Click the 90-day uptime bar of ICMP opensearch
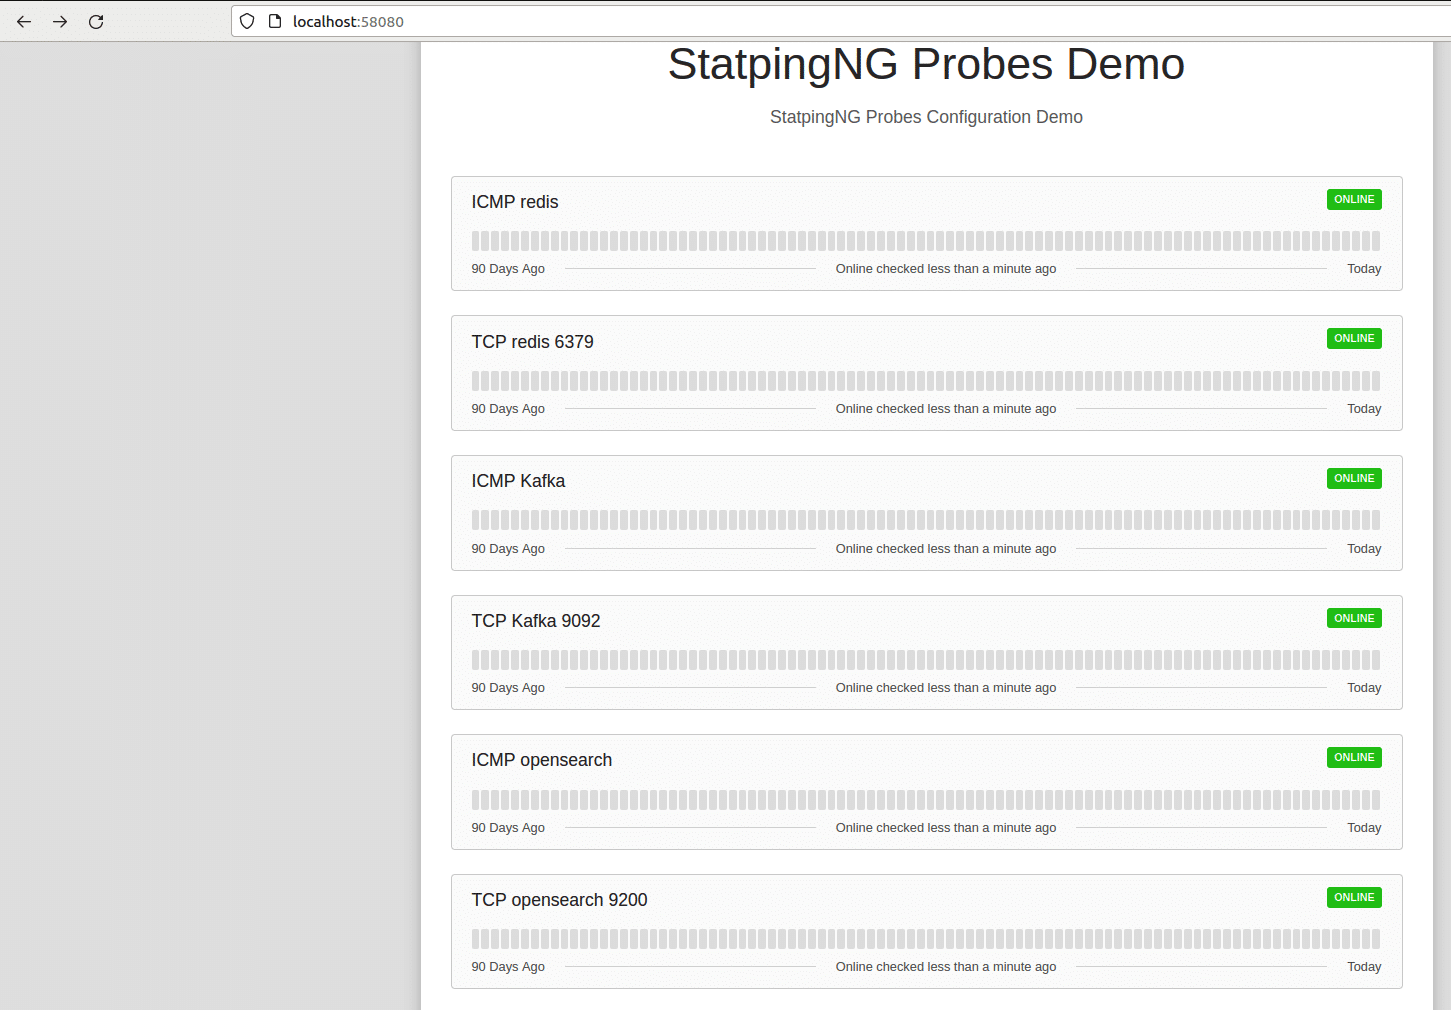This screenshot has width=1451, height=1010. (926, 800)
